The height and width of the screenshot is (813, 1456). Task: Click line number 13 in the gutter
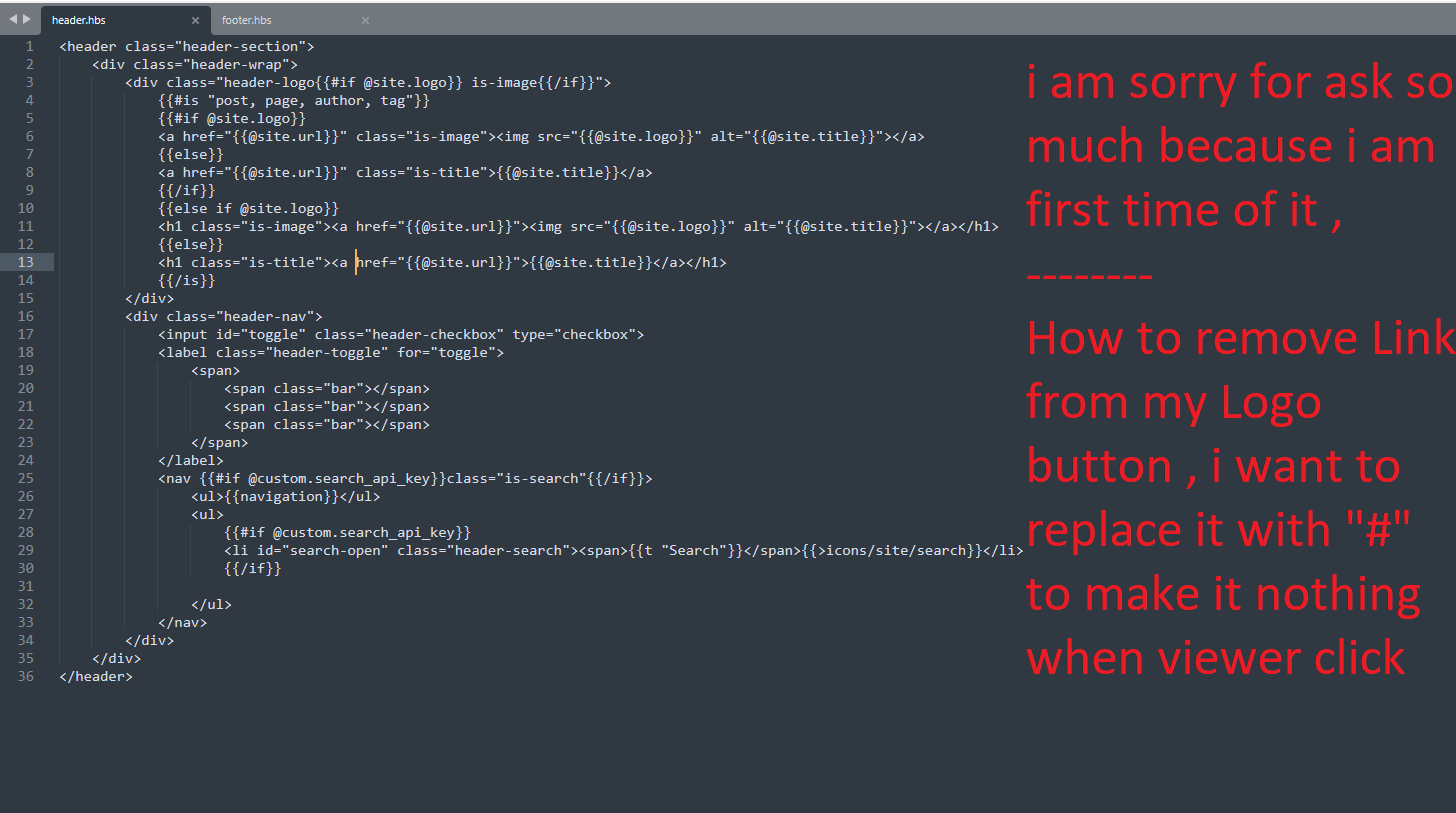click(x=25, y=262)
